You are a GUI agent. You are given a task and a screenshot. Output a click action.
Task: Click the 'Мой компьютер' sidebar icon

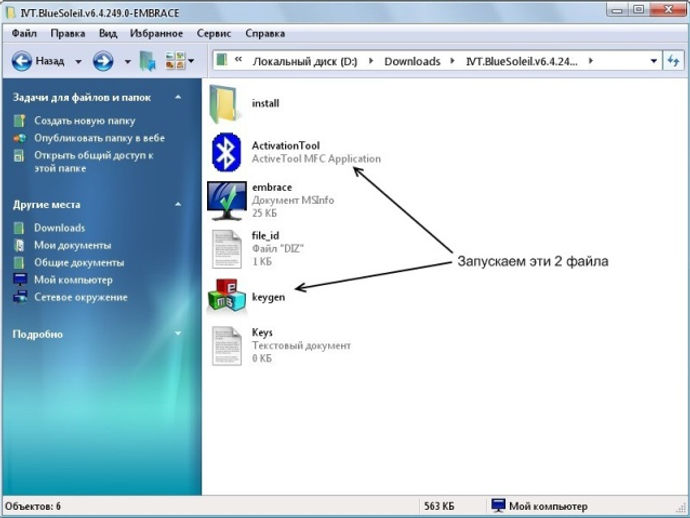tap(20, 280)
